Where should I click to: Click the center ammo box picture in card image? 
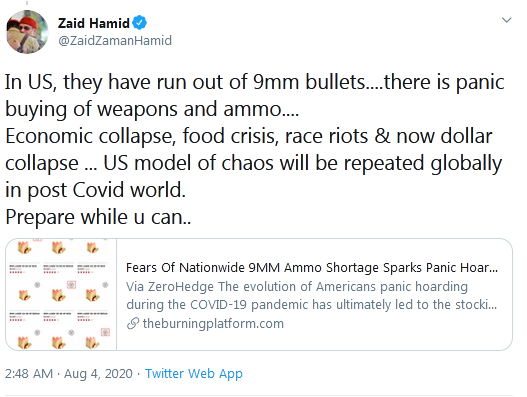pyautogui.click(x=58, y=295)
